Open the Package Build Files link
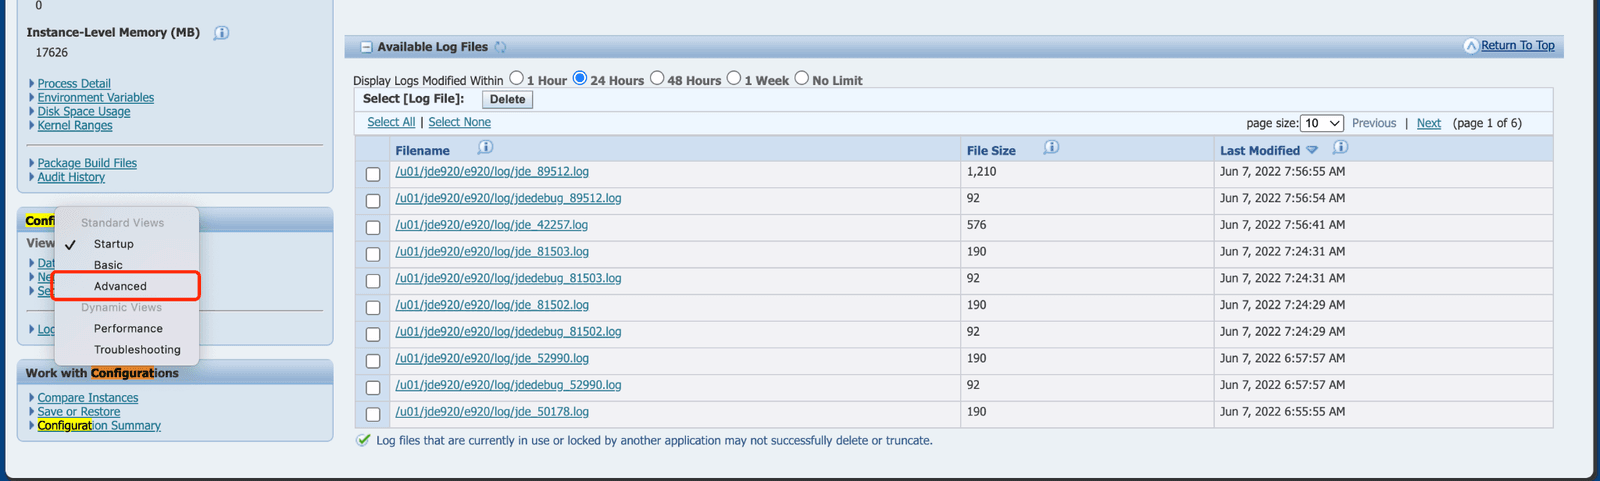This screenshot has width=1600, height=481. 87,163
